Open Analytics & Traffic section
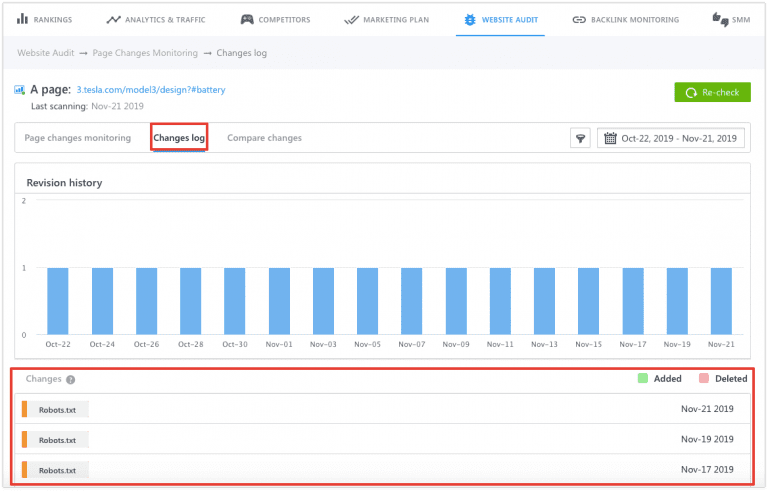This screenshot has width=768, height=491. click(156, 20)
